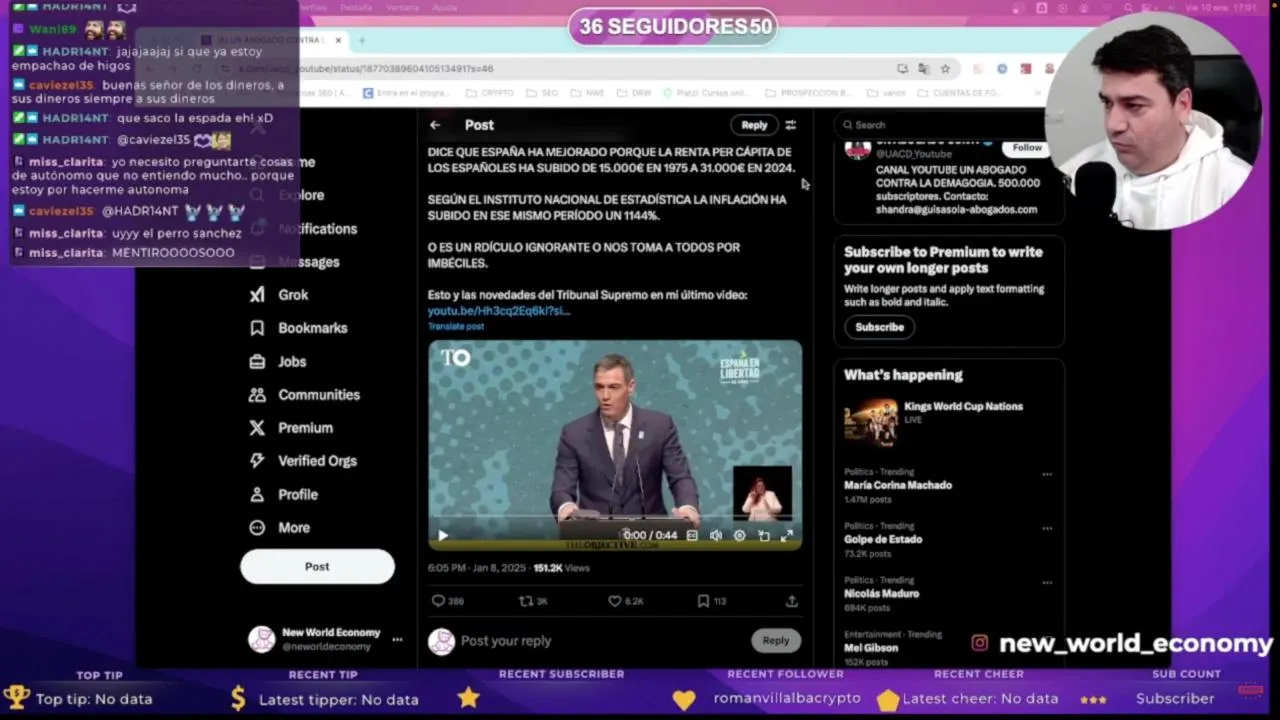Open a new browser tab with plus
The width and height of the screenshot is (1280, 720).
(362, 40)
